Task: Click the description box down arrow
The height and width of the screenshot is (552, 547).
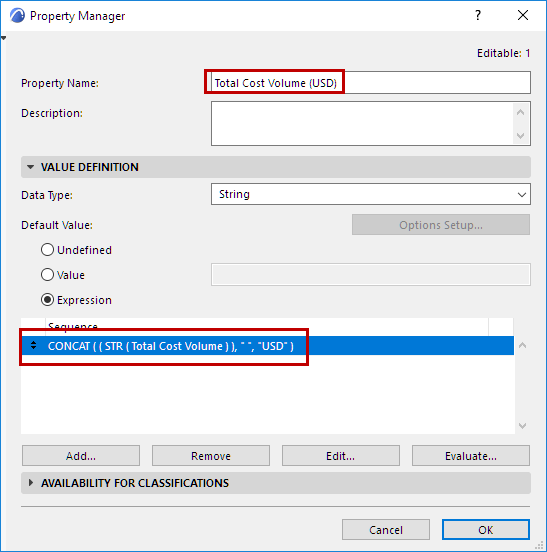Action: (521, 136)
